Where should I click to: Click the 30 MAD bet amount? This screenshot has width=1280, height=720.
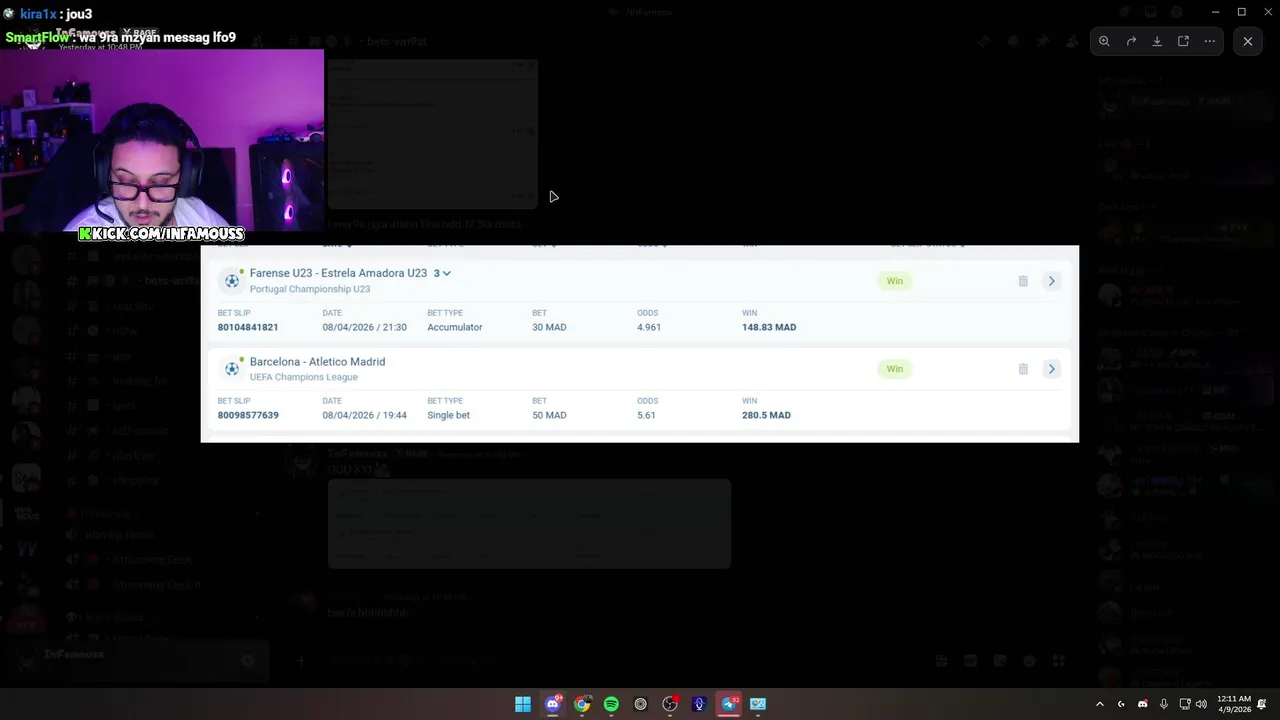point(549,327)
